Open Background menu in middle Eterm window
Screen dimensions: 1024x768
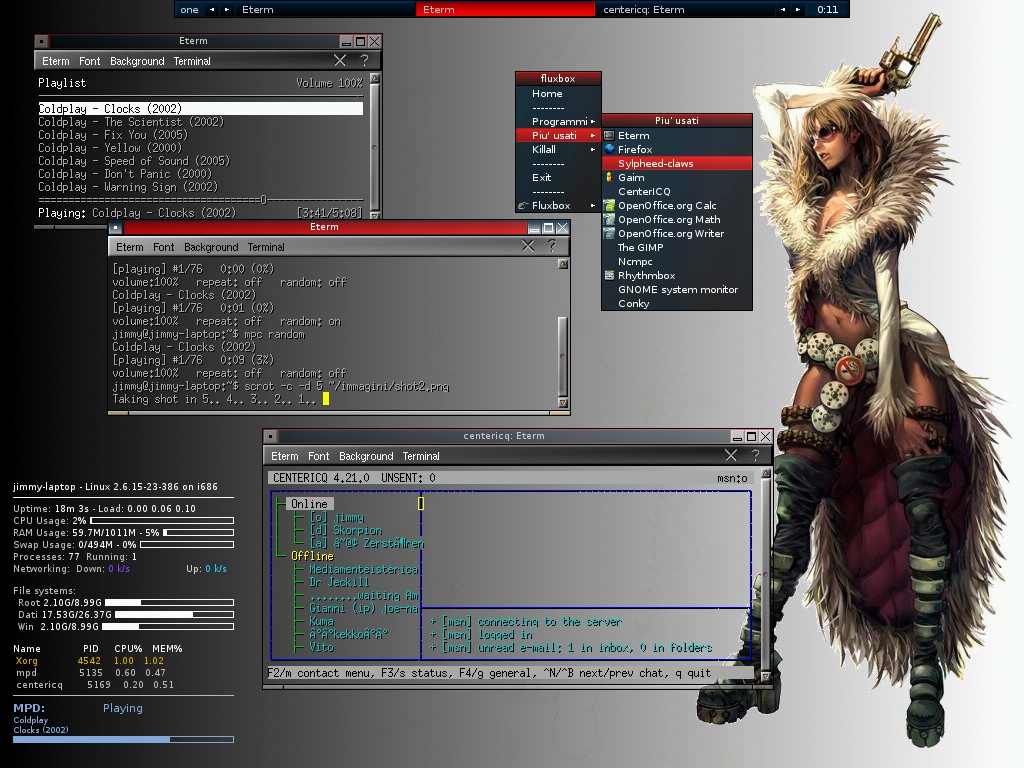coord(211,248)
